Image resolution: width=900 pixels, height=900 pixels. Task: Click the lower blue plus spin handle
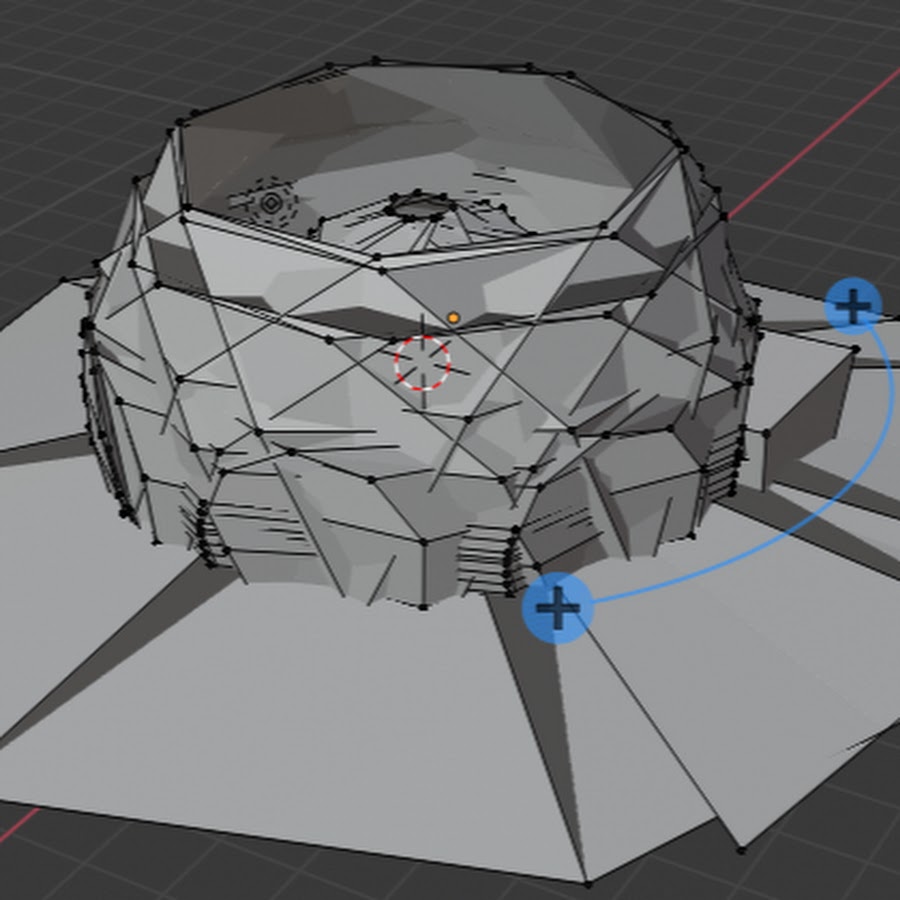click(558, 607)
